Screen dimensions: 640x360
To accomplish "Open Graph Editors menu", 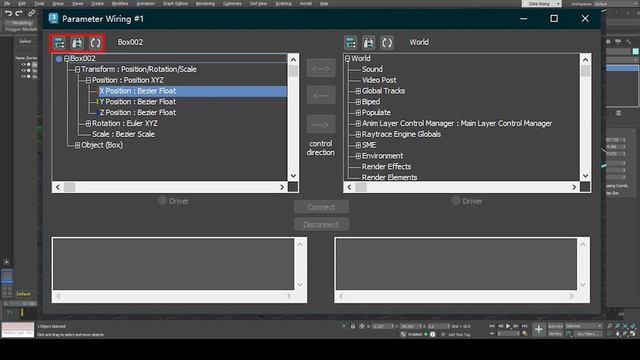I will click(176, 4).
